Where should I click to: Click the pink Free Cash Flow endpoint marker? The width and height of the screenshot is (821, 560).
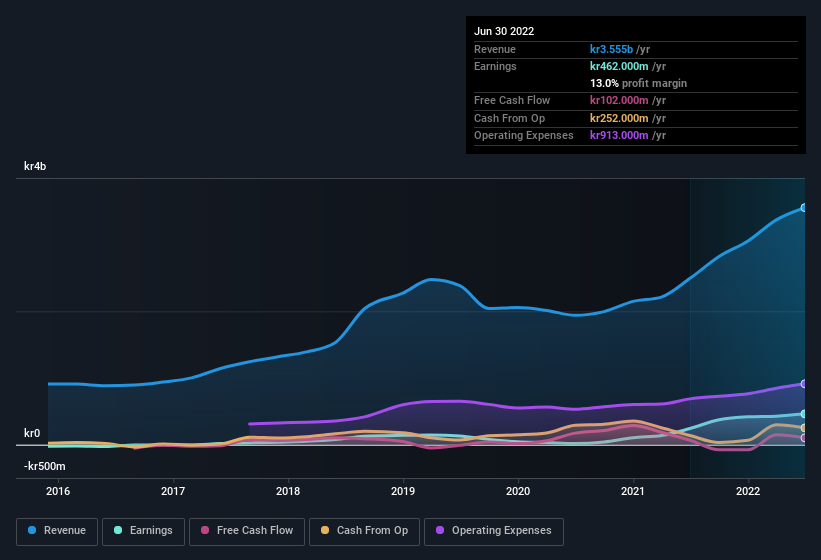click(x=804, y=438)
